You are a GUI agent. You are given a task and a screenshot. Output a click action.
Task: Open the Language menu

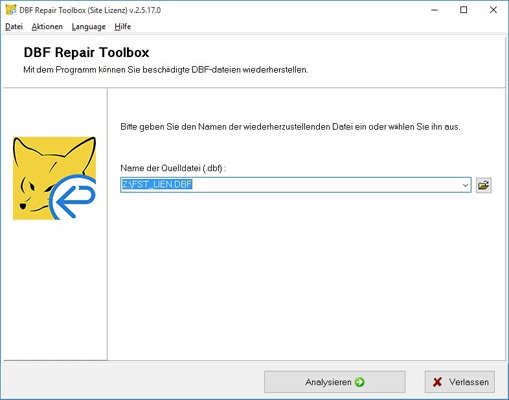point(89,27)
